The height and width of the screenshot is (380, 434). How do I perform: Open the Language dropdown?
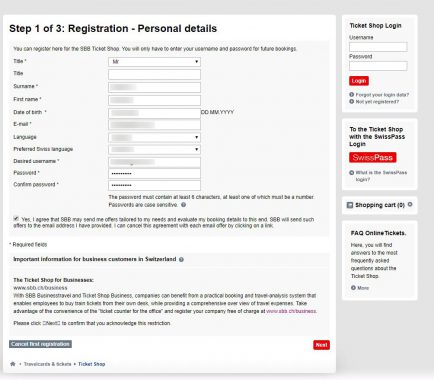click(x=154, y=137)
